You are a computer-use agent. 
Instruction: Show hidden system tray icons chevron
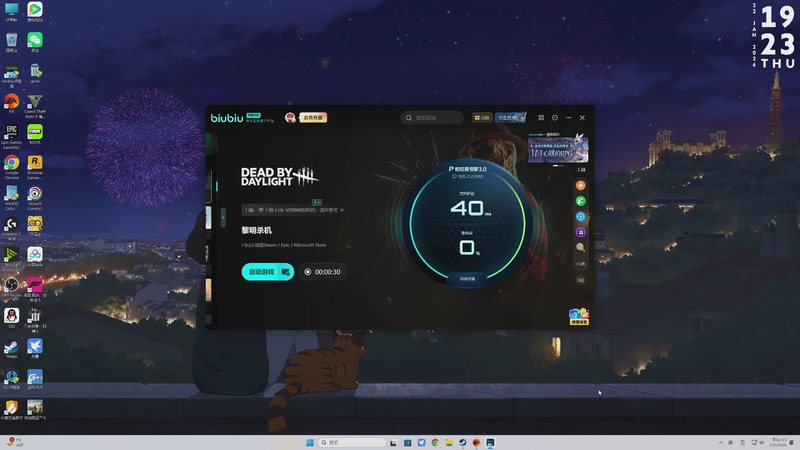coord(720,442)
